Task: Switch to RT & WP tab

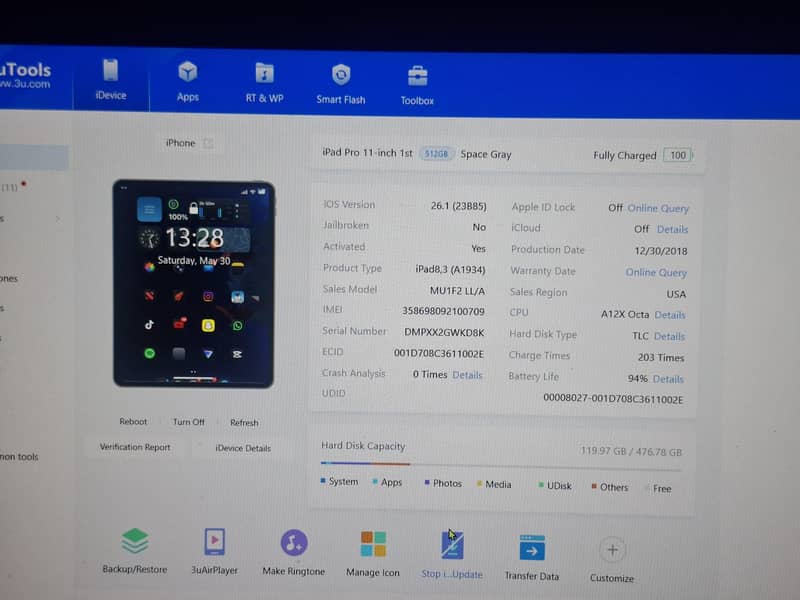Action: pos(264,83)
